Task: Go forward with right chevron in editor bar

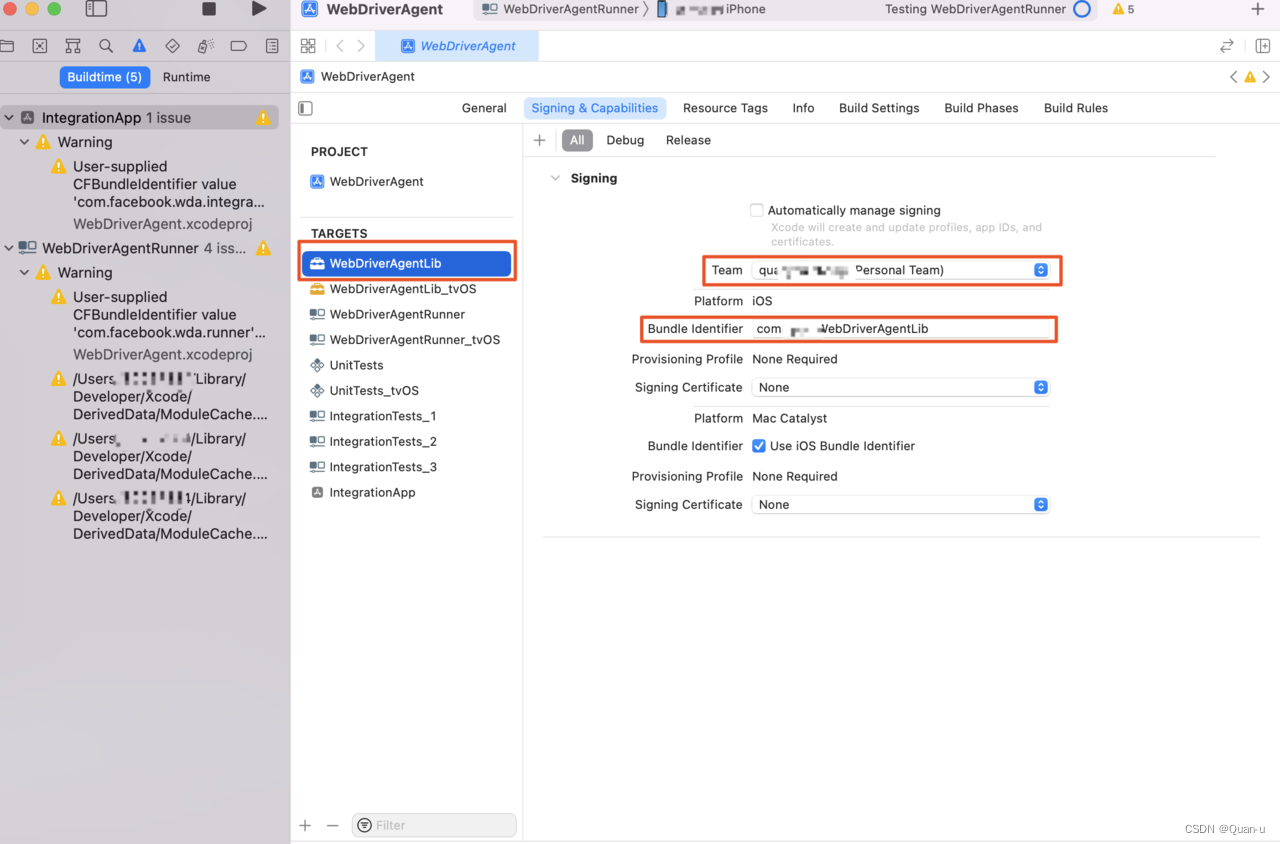Action: click(x=361, y=46)
